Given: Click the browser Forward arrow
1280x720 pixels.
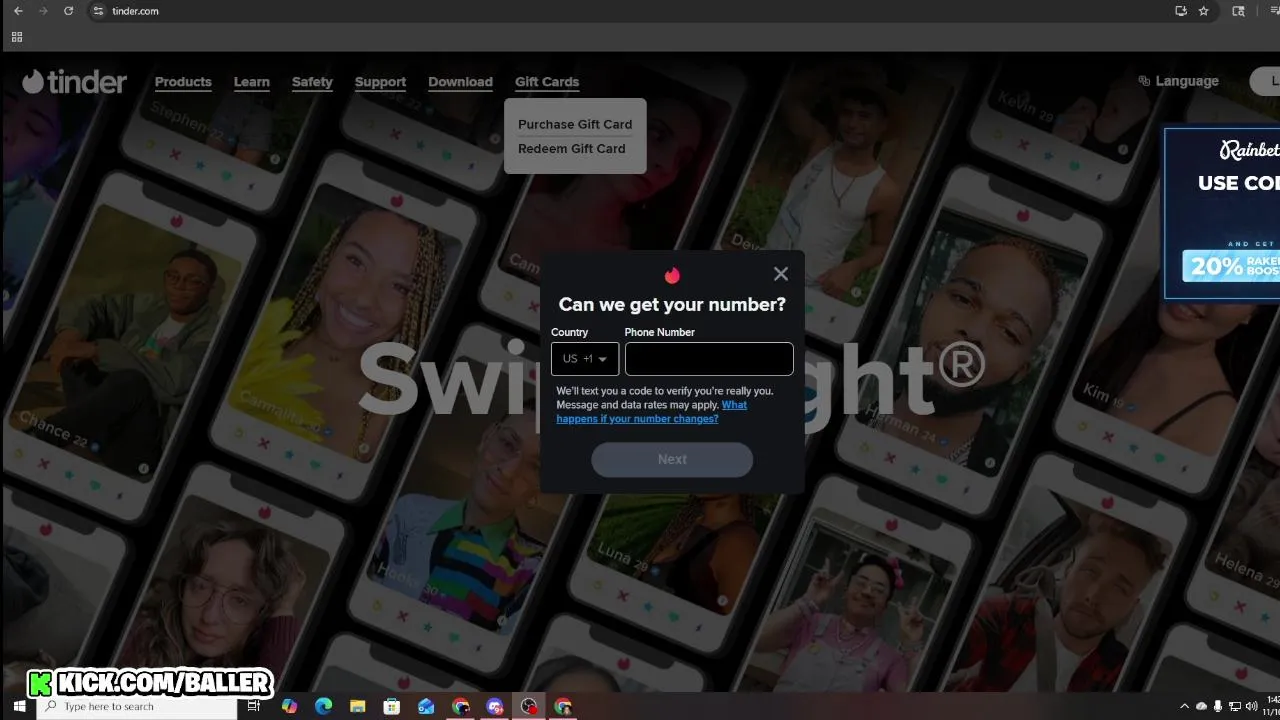Looking at the screenshot, I should point(43,11).
